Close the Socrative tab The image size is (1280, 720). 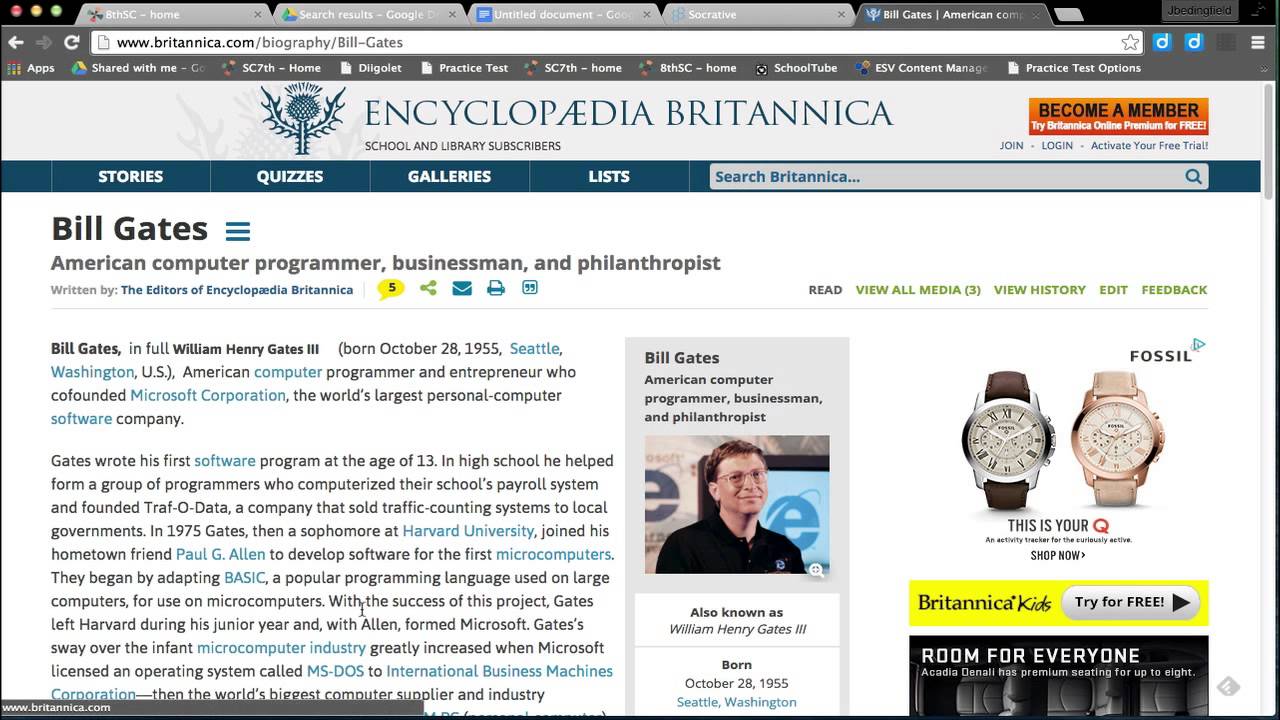pyautogui.click(x=842, y=15)
